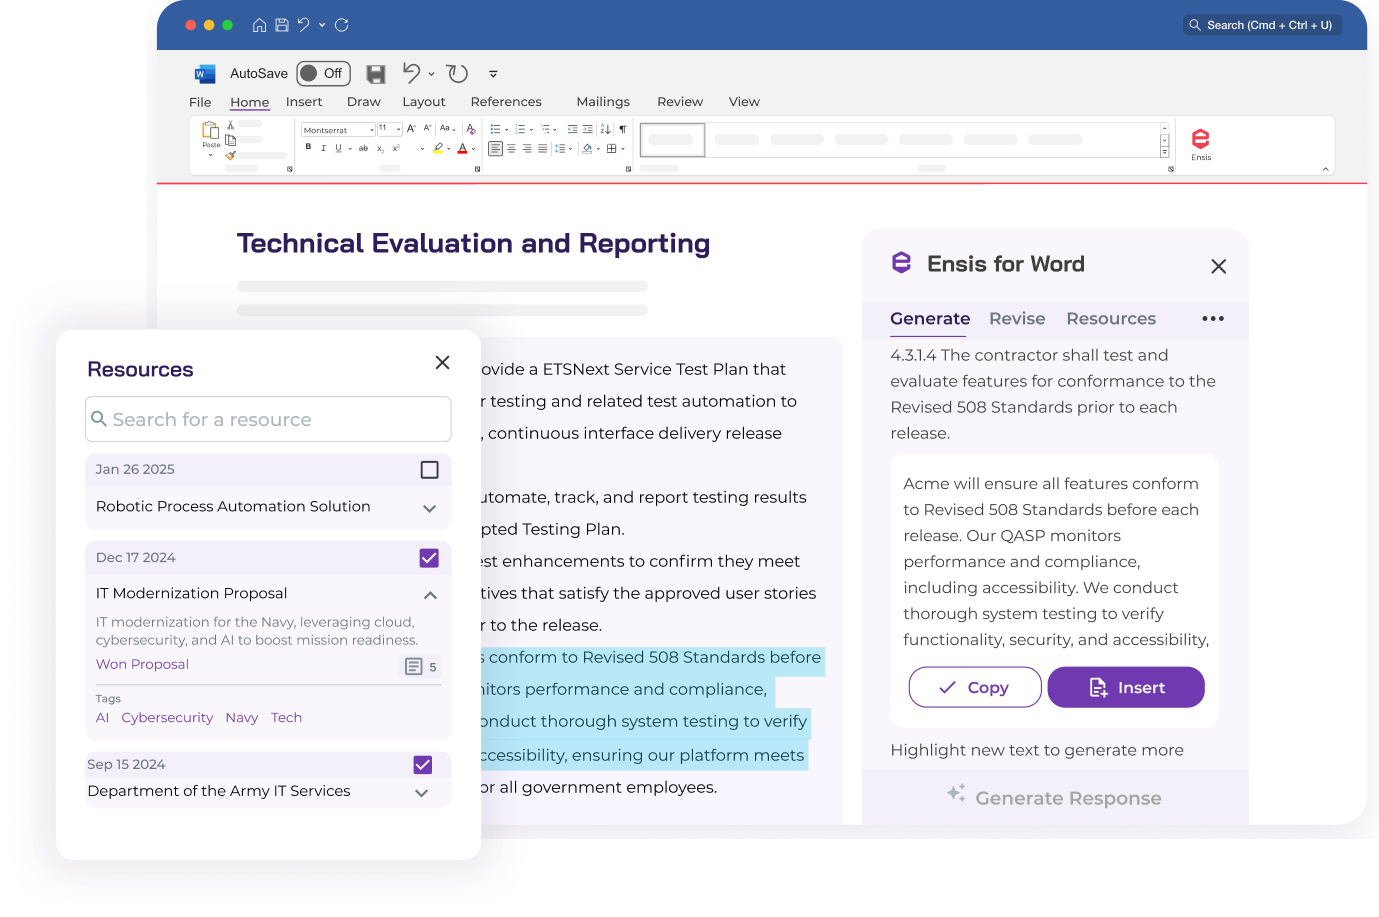Uncheck the Sep 15 2024 resource checkbox
The image size is (1379, 917).
point(423,765)
